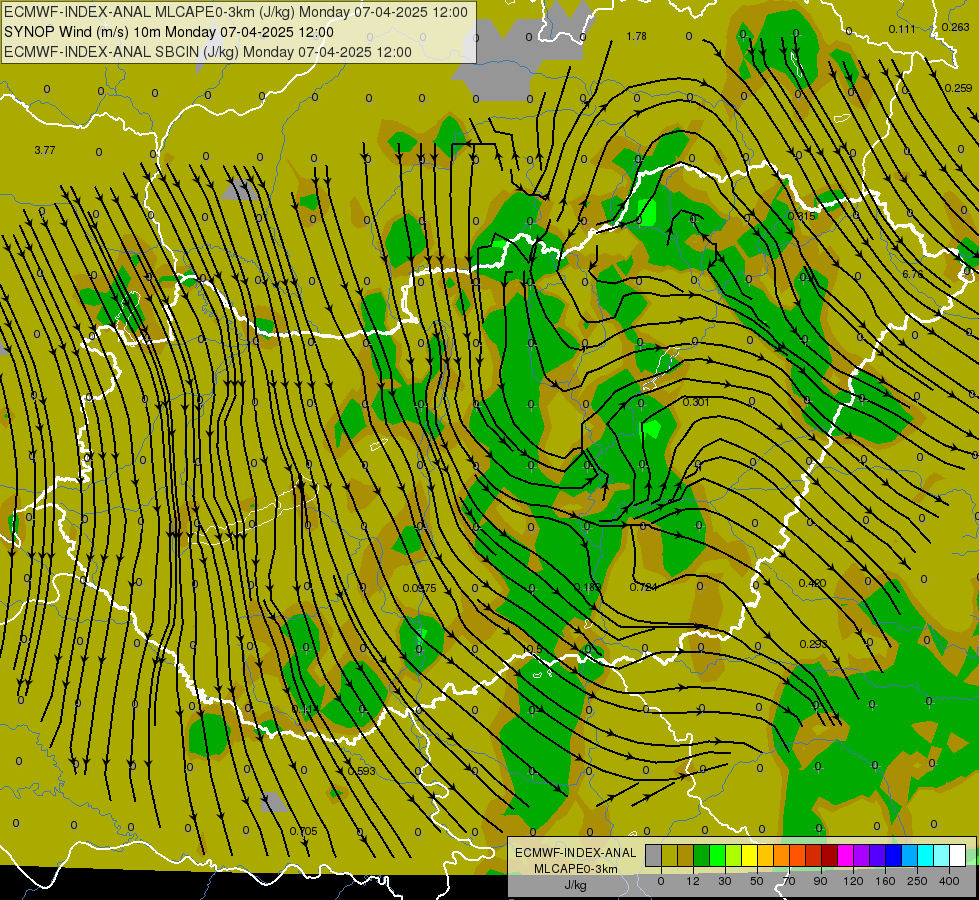The width and height of the screenshot is (979, 900).
Task: Click the 0.724 value label
Action: click(643, 587)
